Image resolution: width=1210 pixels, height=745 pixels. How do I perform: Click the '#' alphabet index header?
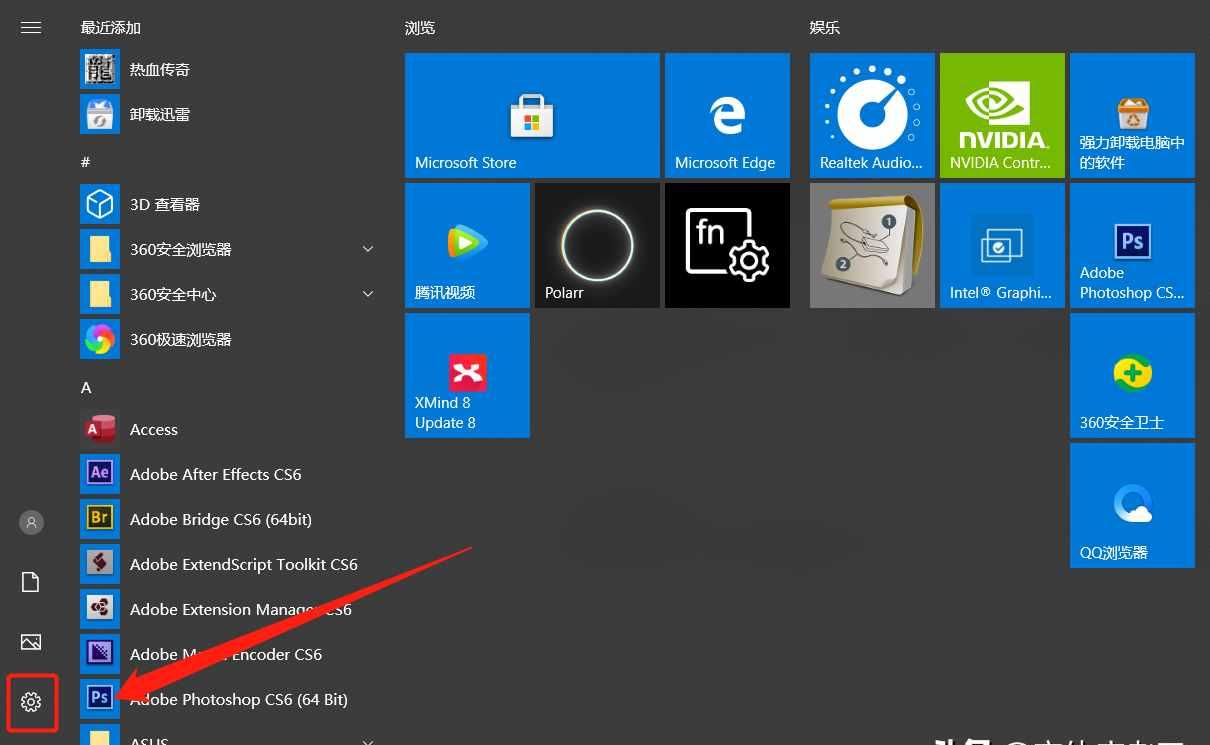(x=86, y=162)
